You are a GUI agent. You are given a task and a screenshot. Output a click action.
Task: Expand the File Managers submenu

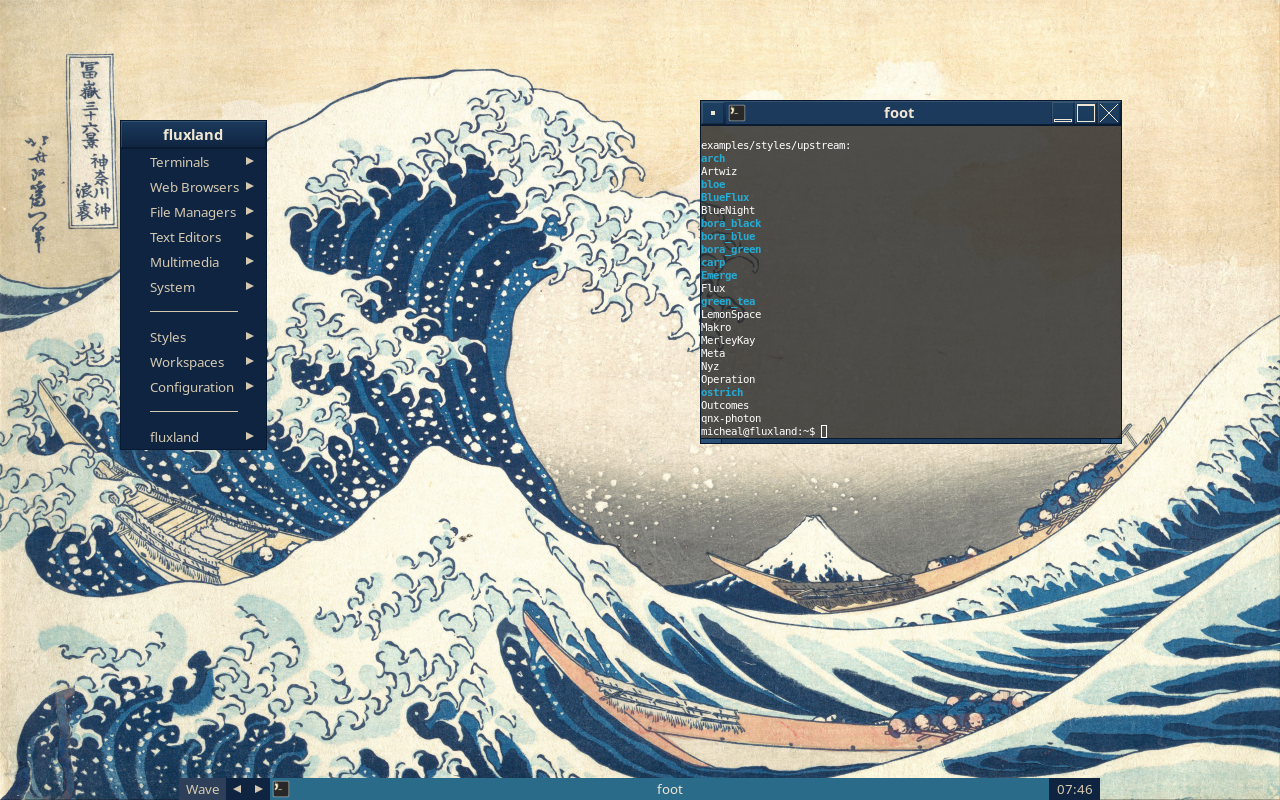[194, 212]
